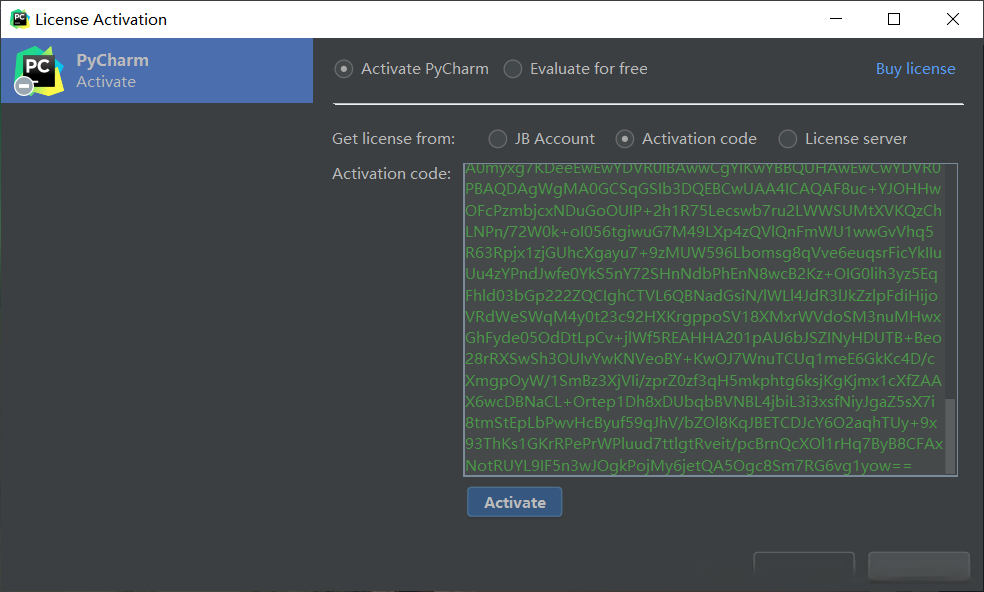Click the large PyCharm product icon in the sidebar
This screenshot has height=592, width=984.
(38, 68)
